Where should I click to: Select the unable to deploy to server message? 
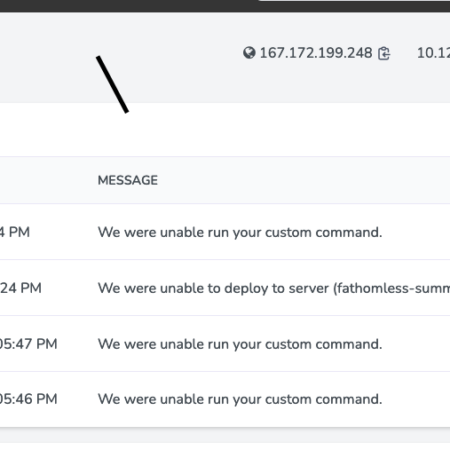click(x=274, y=288)
